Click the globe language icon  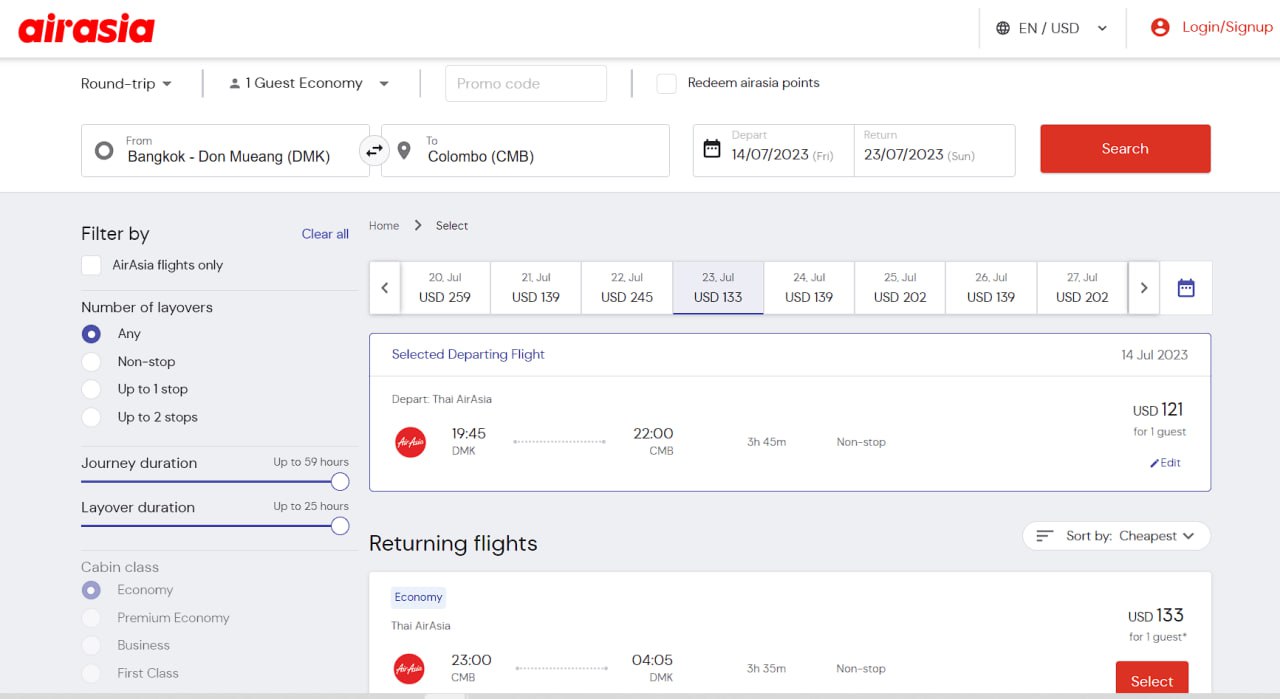[1003, 28]
